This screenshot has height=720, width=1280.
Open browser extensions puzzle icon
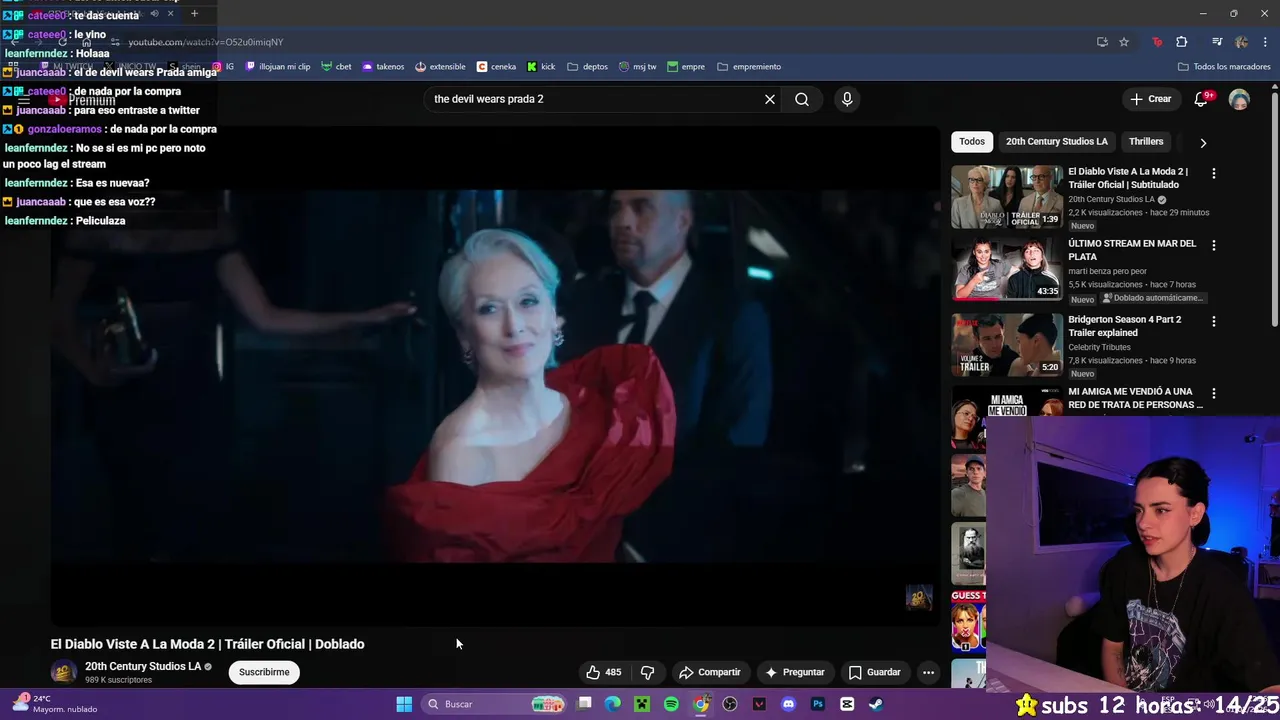tap(1182, 42)
